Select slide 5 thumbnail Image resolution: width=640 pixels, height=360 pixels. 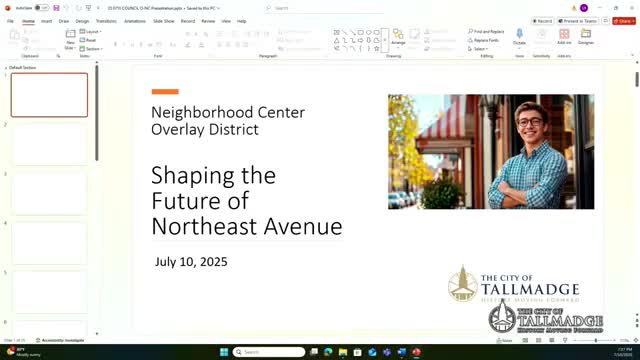49,293
